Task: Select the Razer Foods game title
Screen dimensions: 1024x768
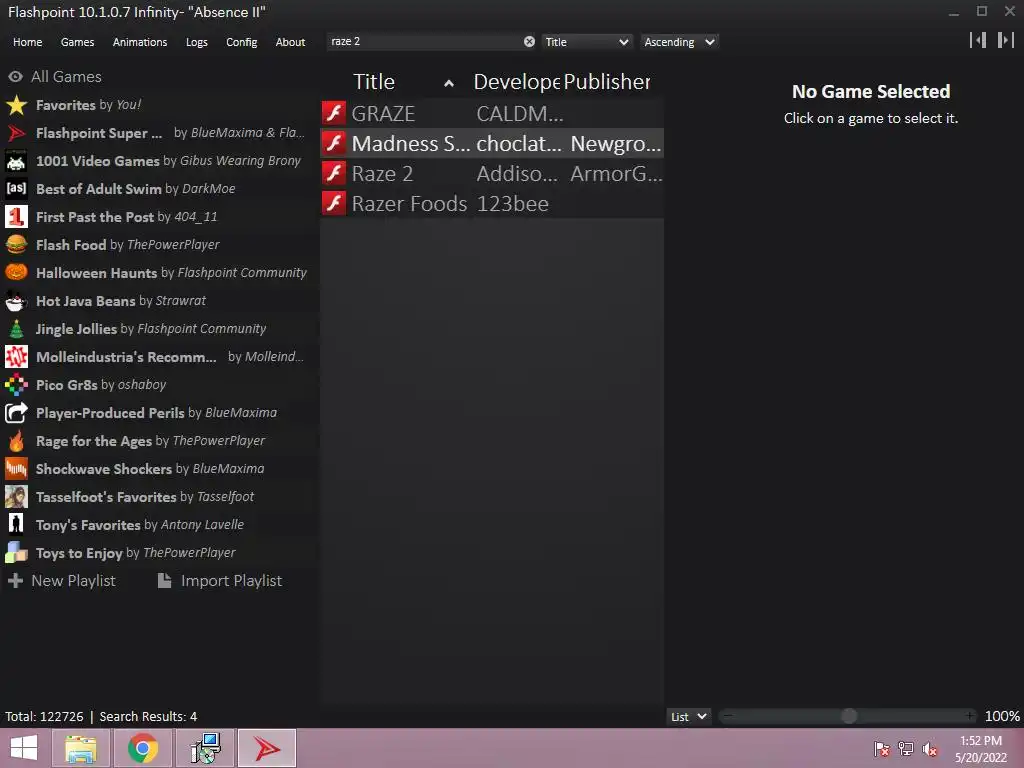Action: pos(409,204)
